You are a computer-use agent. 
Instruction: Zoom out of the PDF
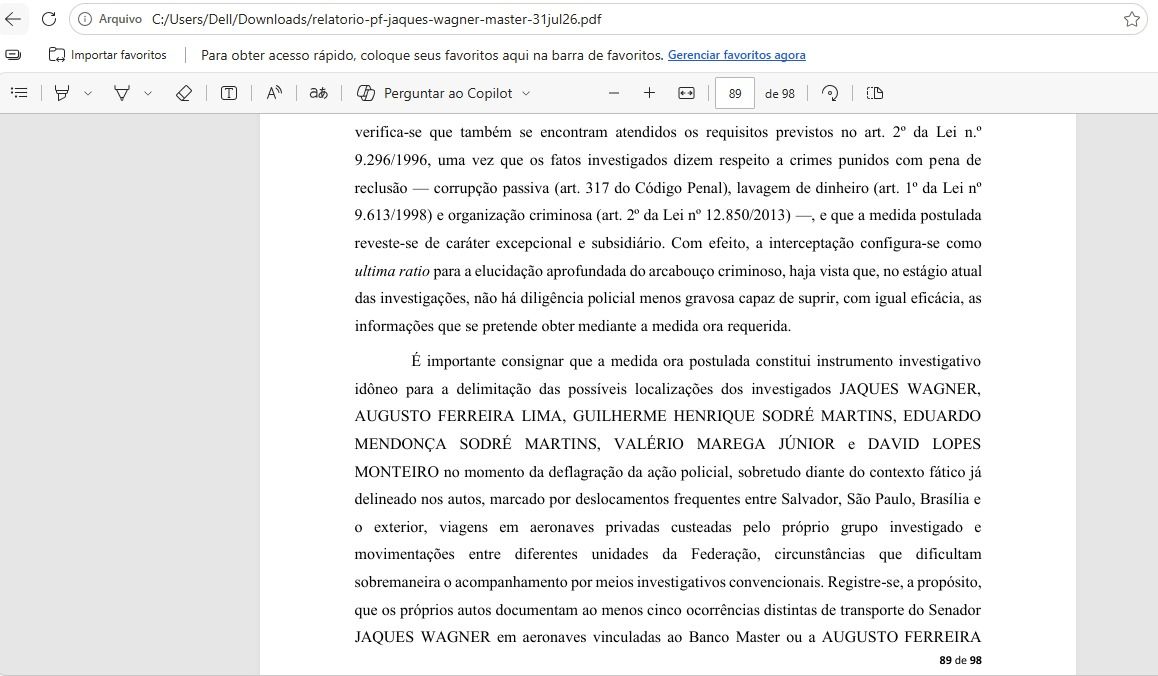(614, 93)
